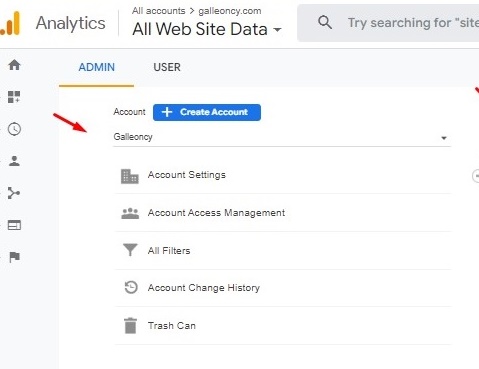Click the Trash Can bin icon
479x369 pixels.
130,325
